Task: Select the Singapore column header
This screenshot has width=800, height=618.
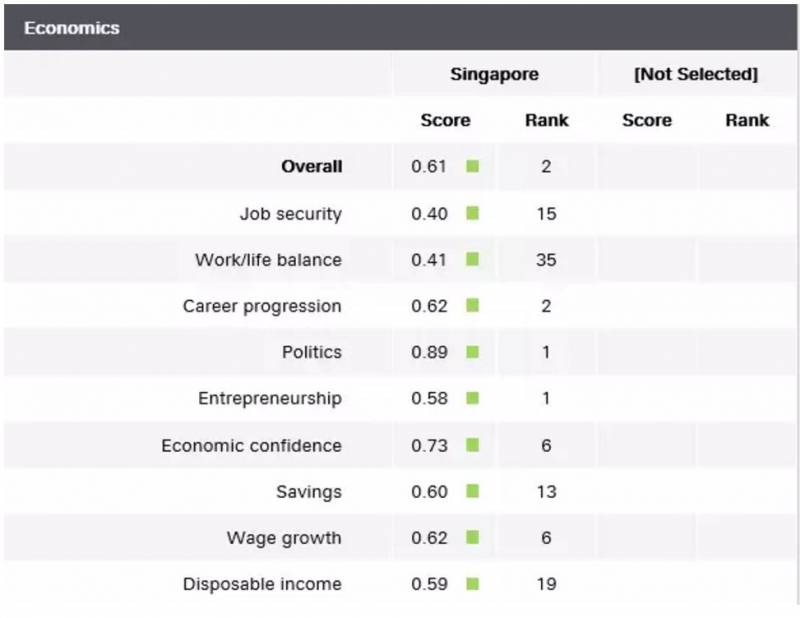Action: pyautogui.click(x=494, y=75)
